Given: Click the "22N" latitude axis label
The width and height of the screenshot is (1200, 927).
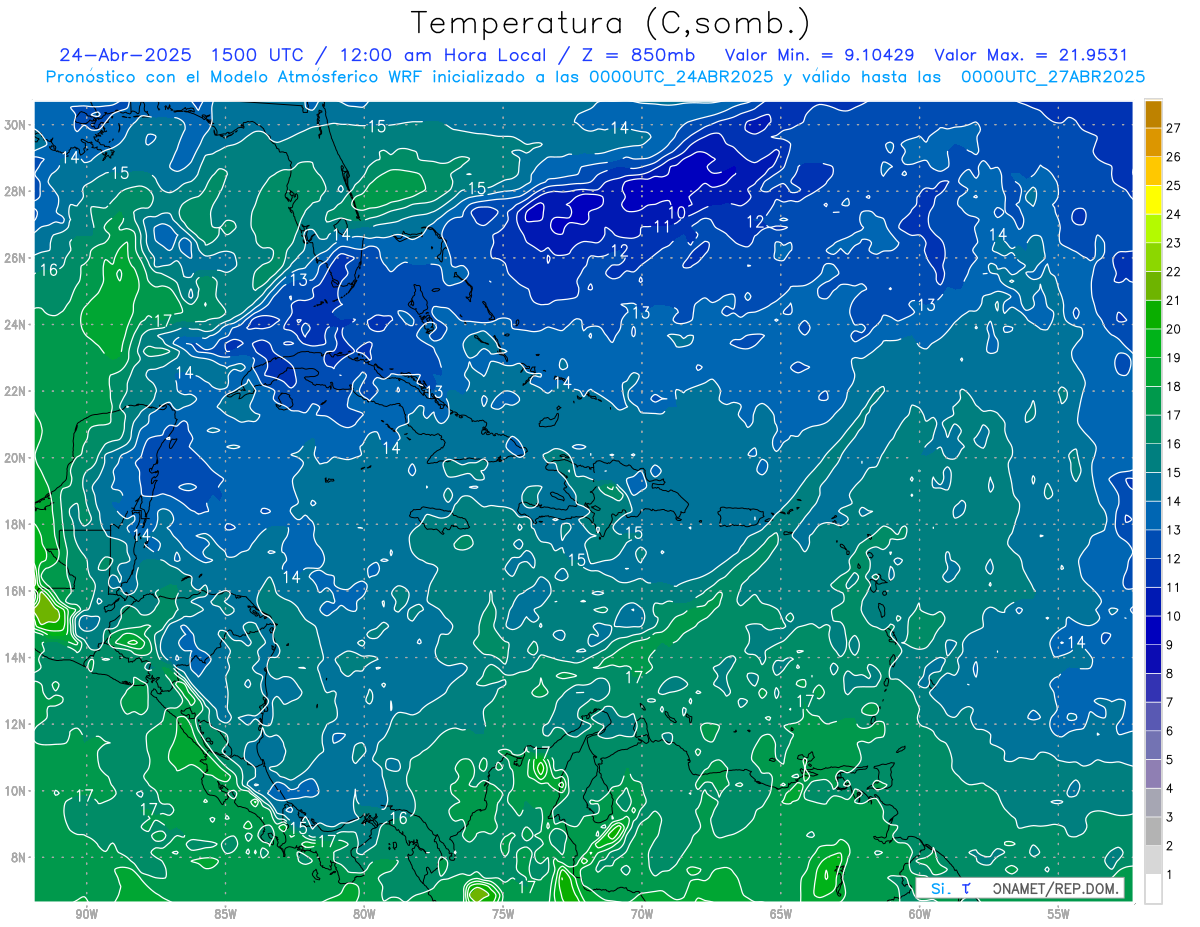Looking at the screenshot, I should [16, 391].
